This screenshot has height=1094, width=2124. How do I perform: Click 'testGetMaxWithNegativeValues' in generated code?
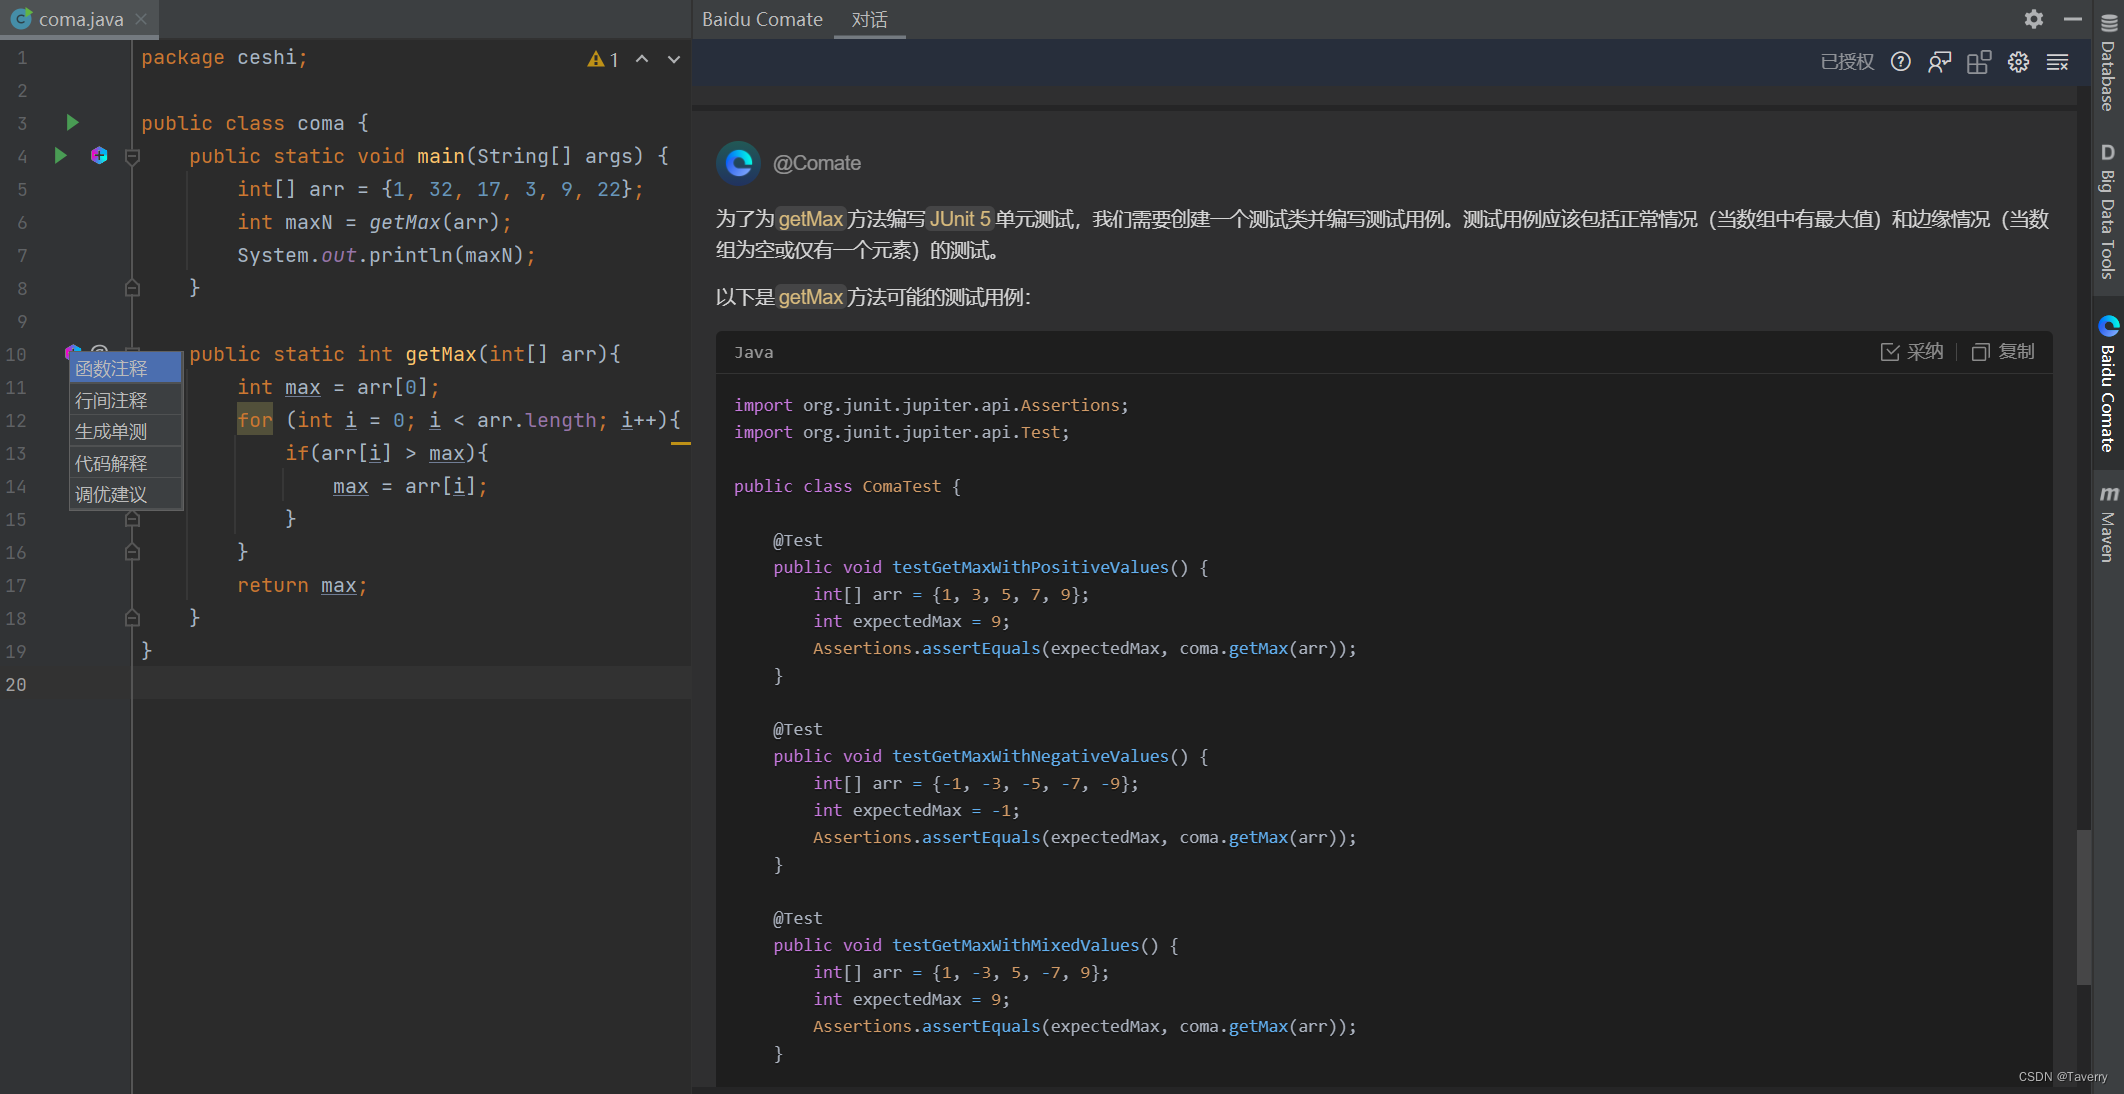[1030, 756]
